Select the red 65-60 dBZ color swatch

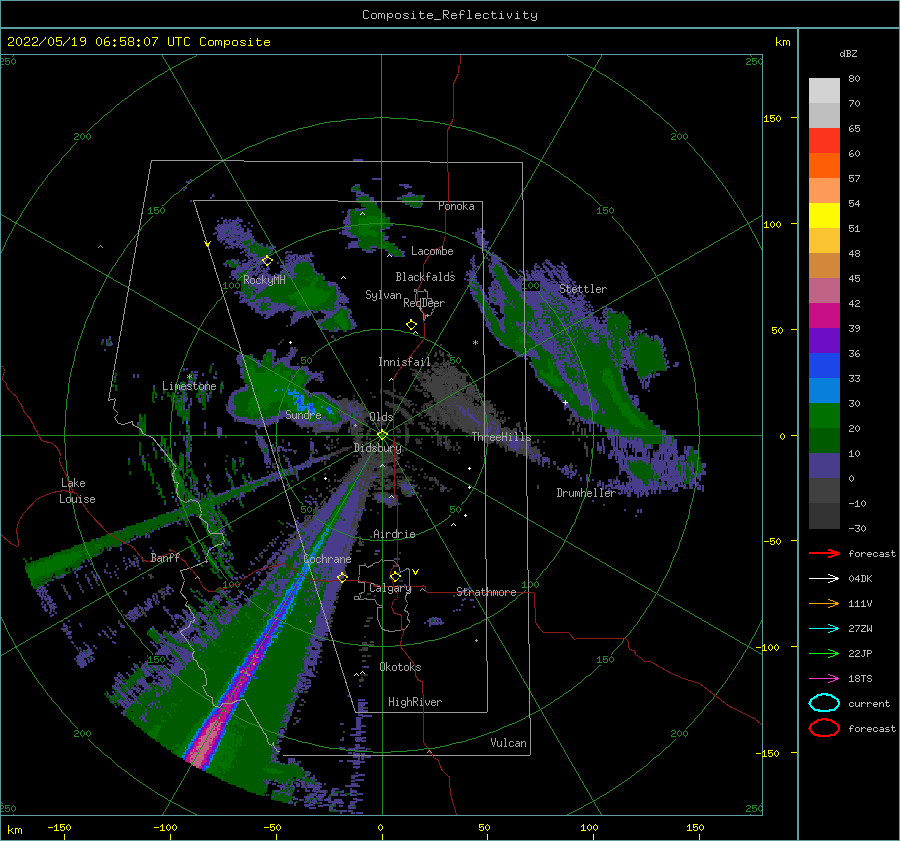point(824,141)
